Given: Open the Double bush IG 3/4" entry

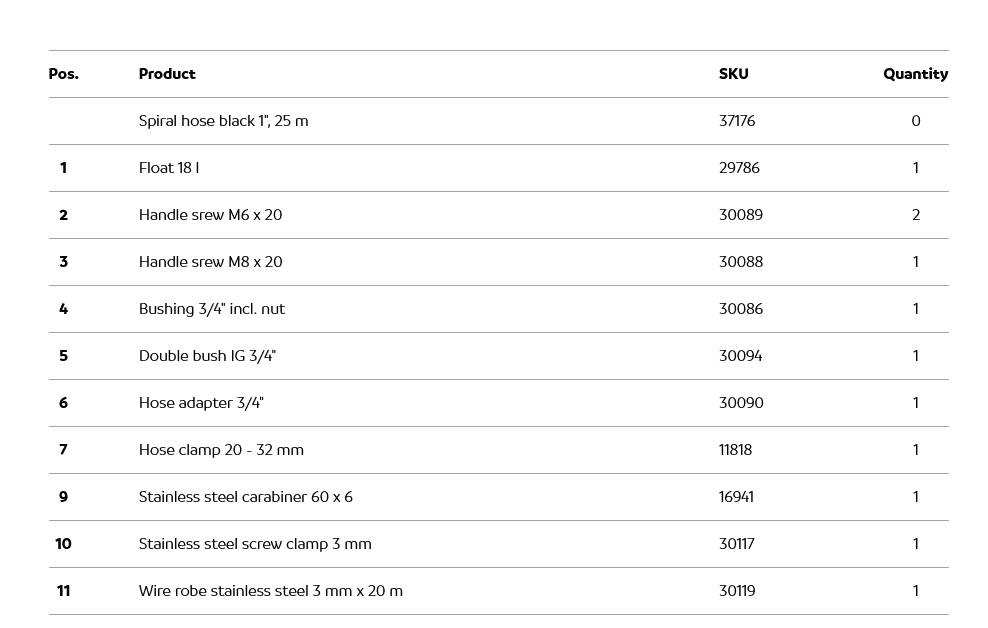Looking at the screenshot, I should coord(207,356).
